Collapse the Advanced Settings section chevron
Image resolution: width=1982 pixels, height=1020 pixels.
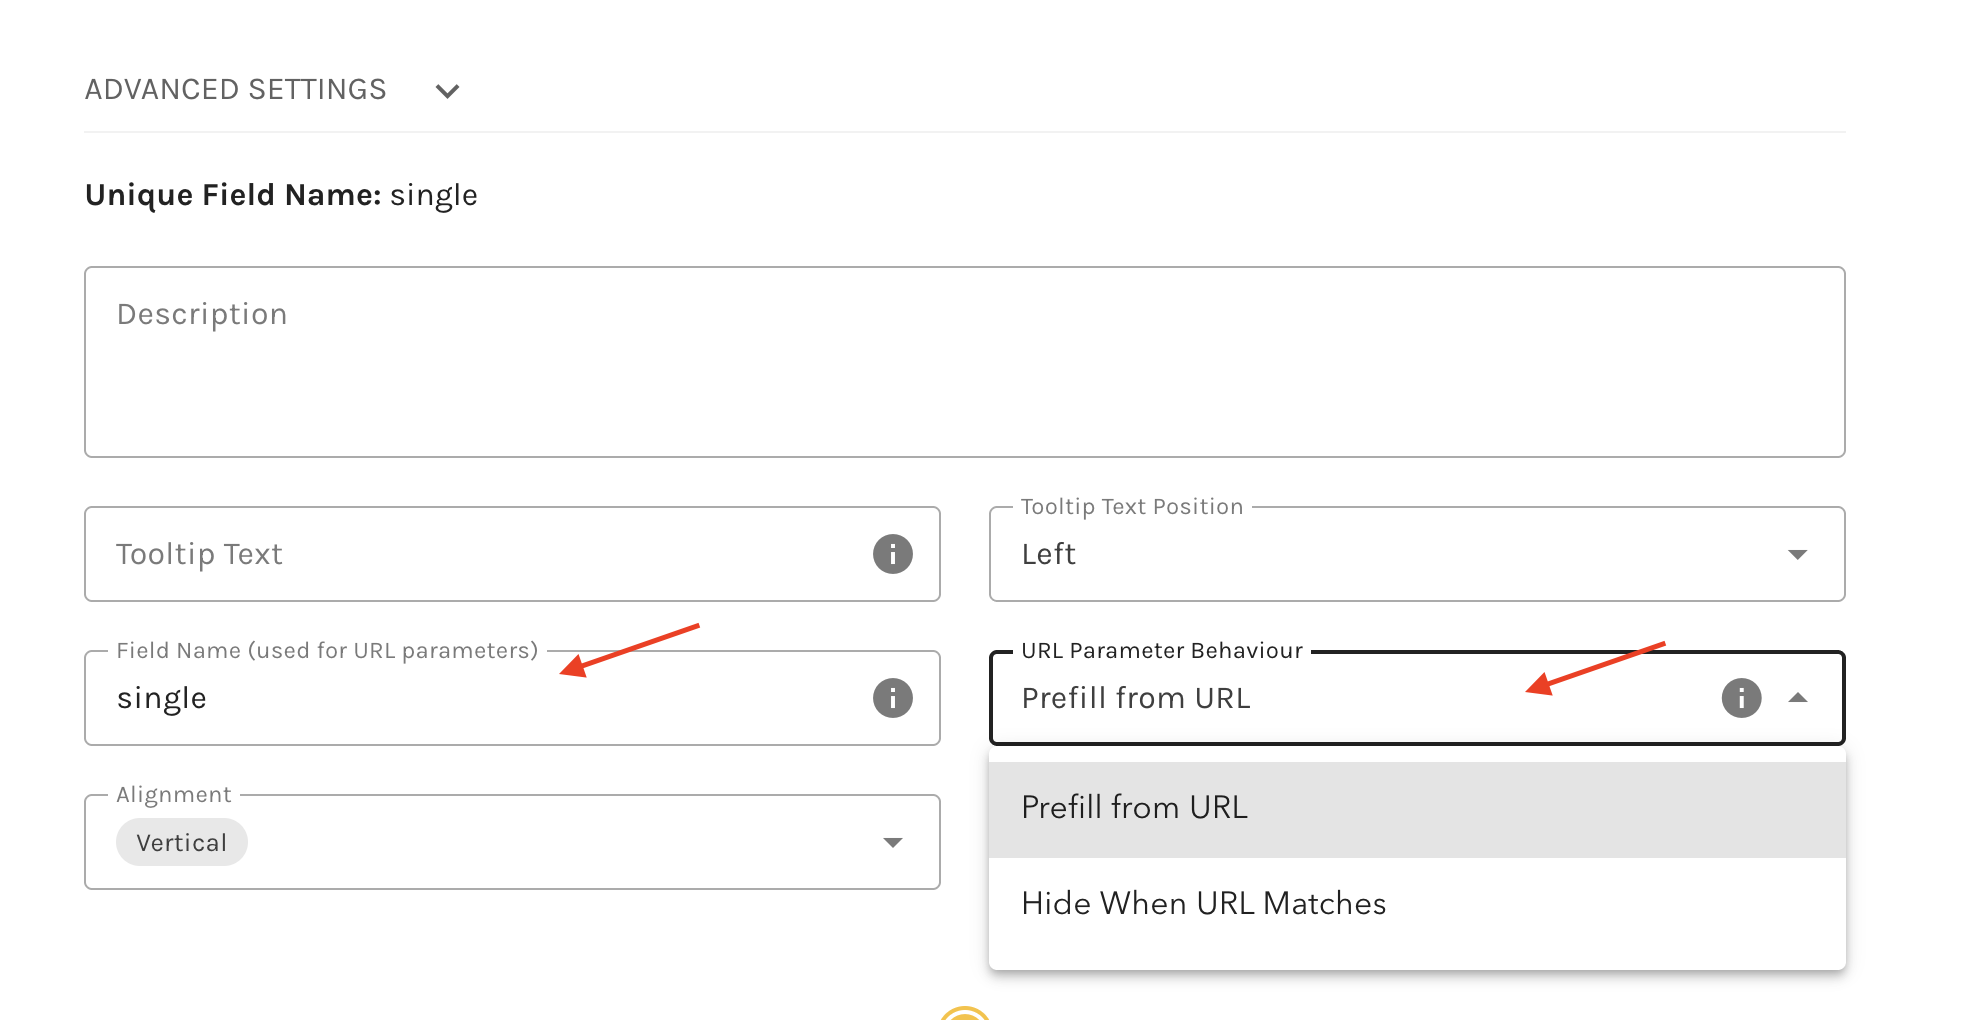point(447,90)
